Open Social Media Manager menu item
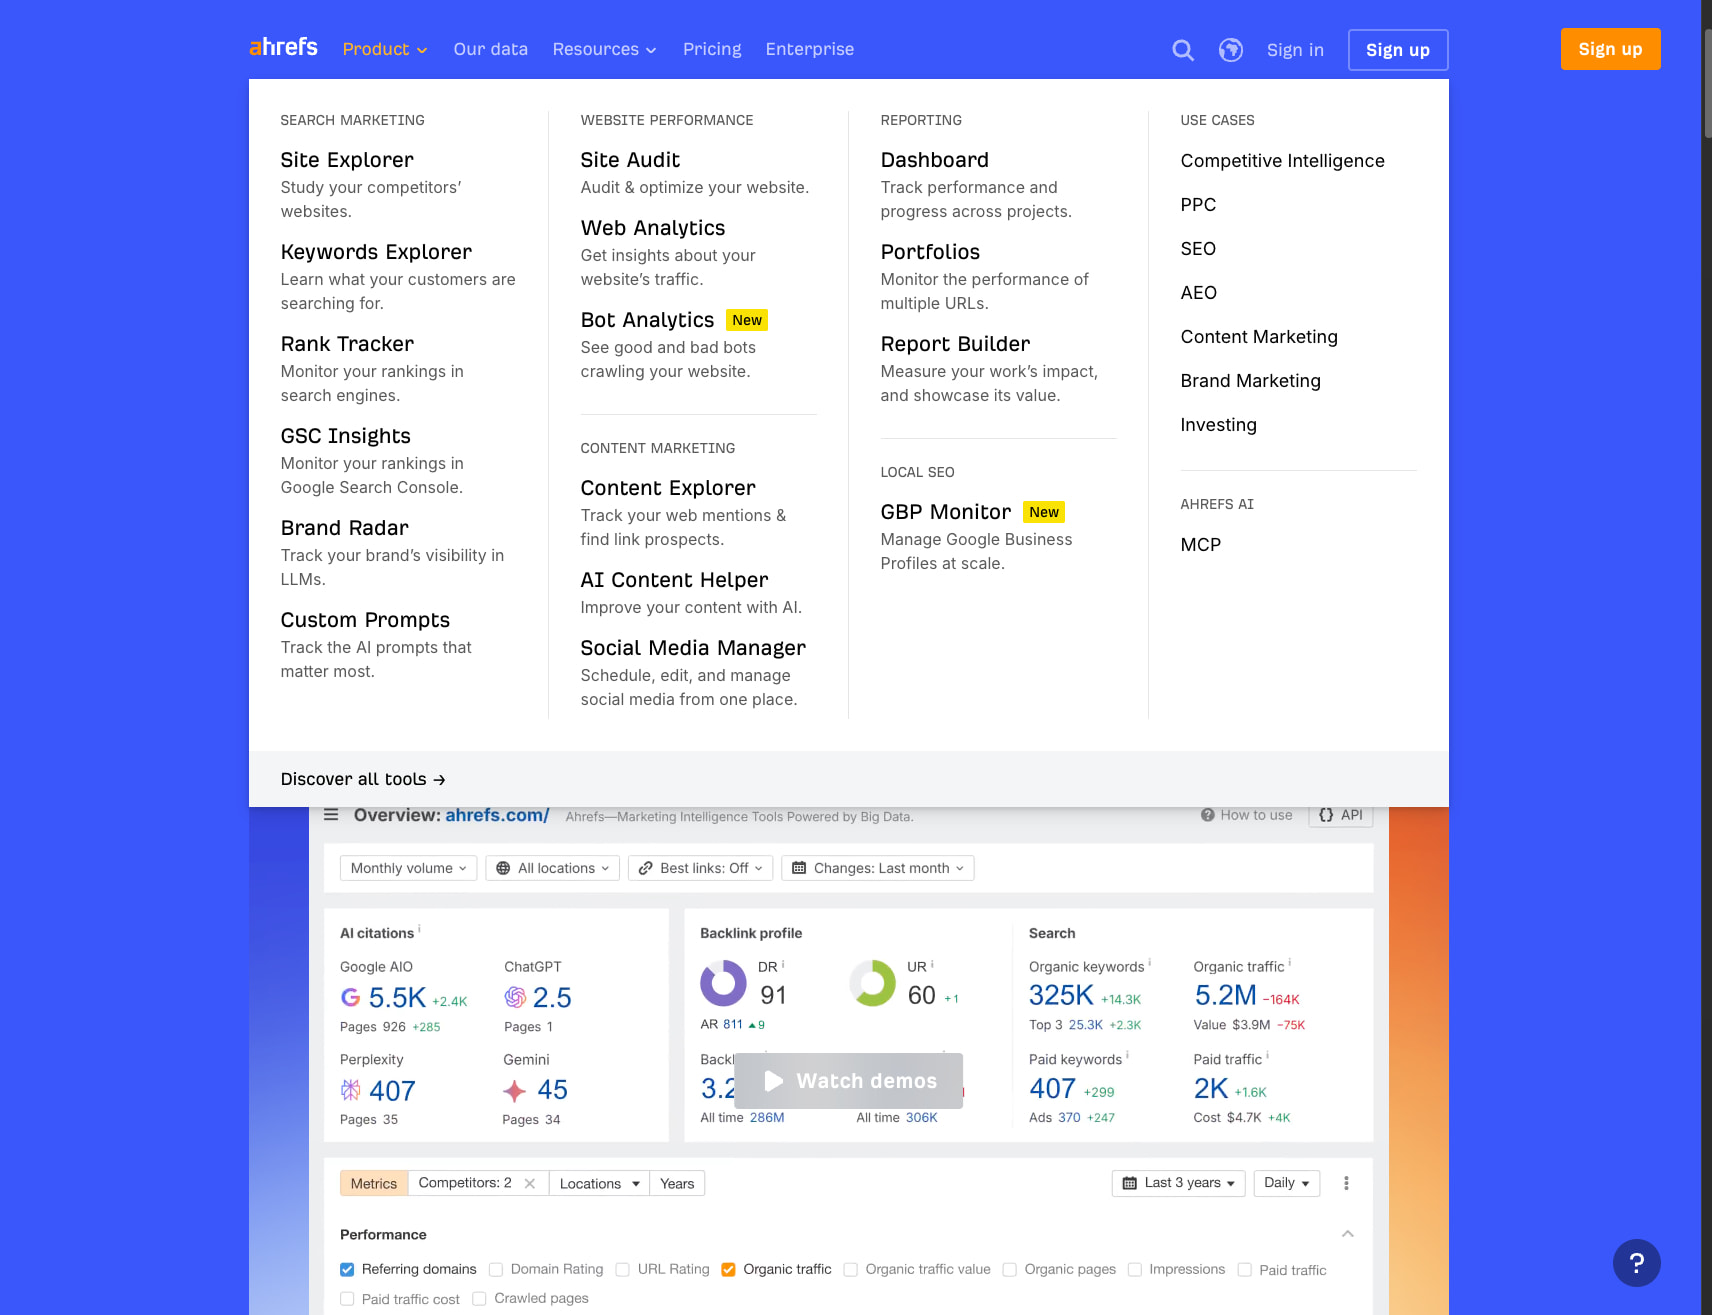1712x1315 pixels. (x=693, y=648)
